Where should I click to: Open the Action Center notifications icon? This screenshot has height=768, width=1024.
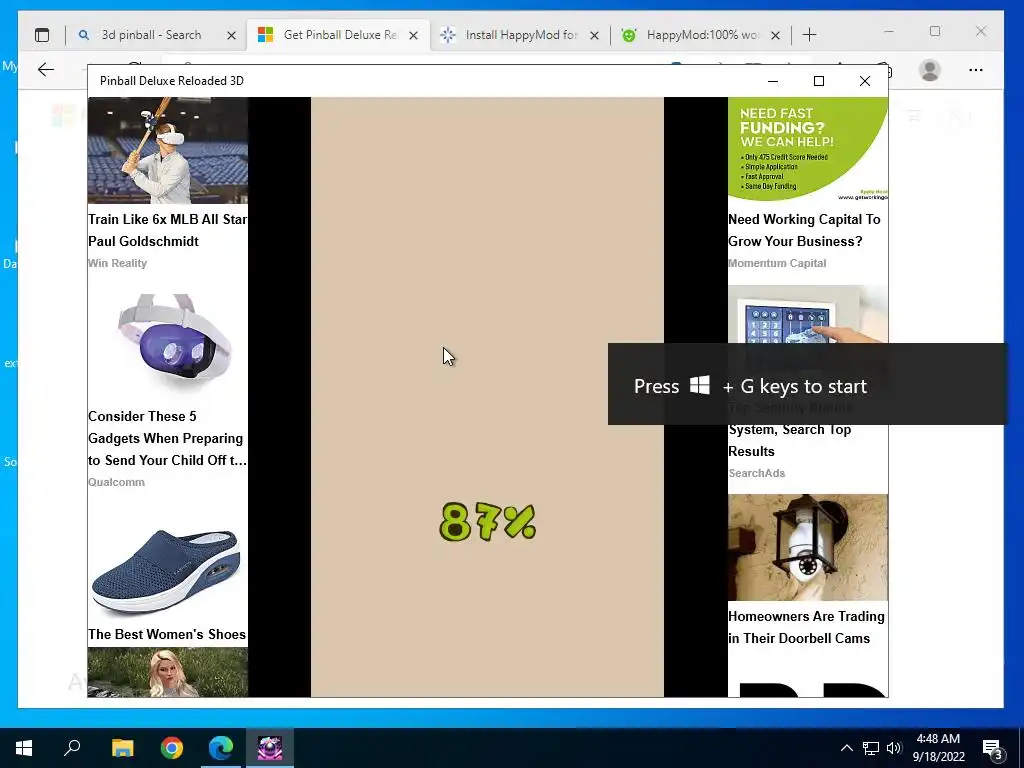point(992,748)
